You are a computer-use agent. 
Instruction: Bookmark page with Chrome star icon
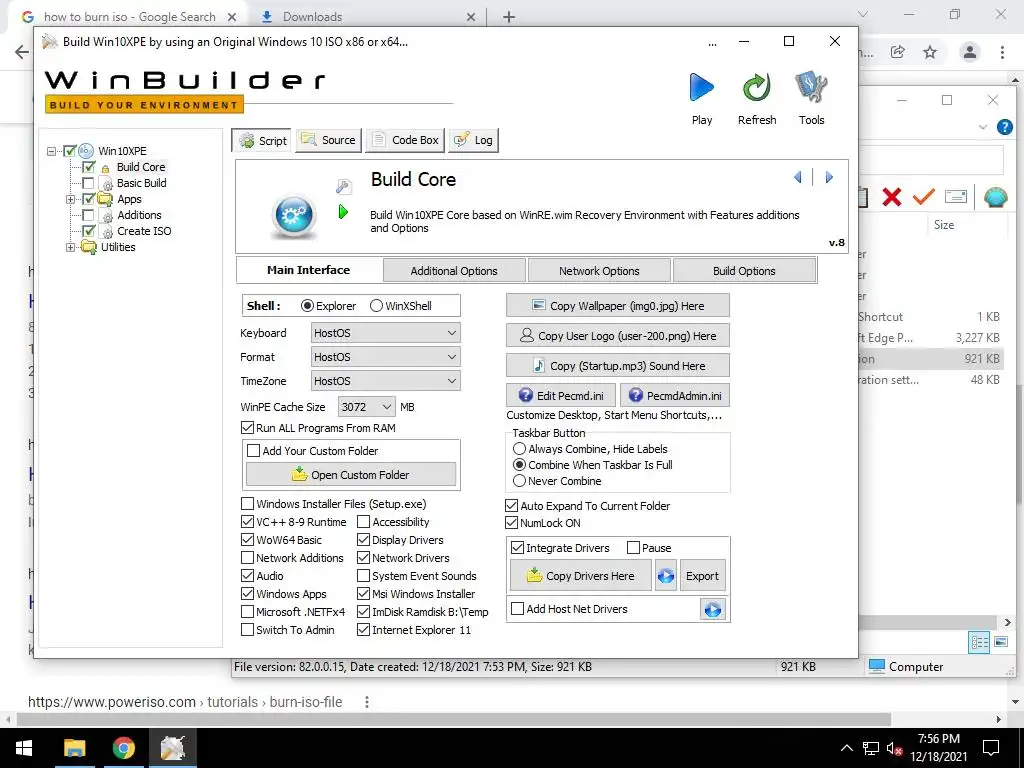click(930, 52)
